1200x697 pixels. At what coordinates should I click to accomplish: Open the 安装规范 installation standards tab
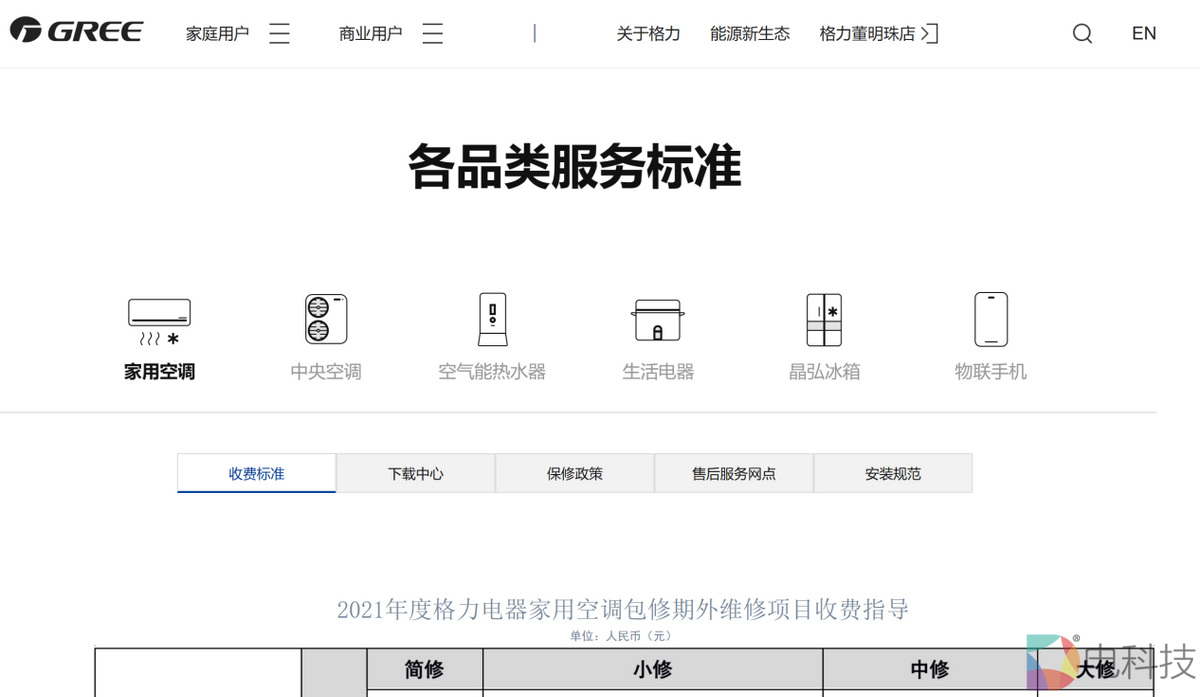892,472
